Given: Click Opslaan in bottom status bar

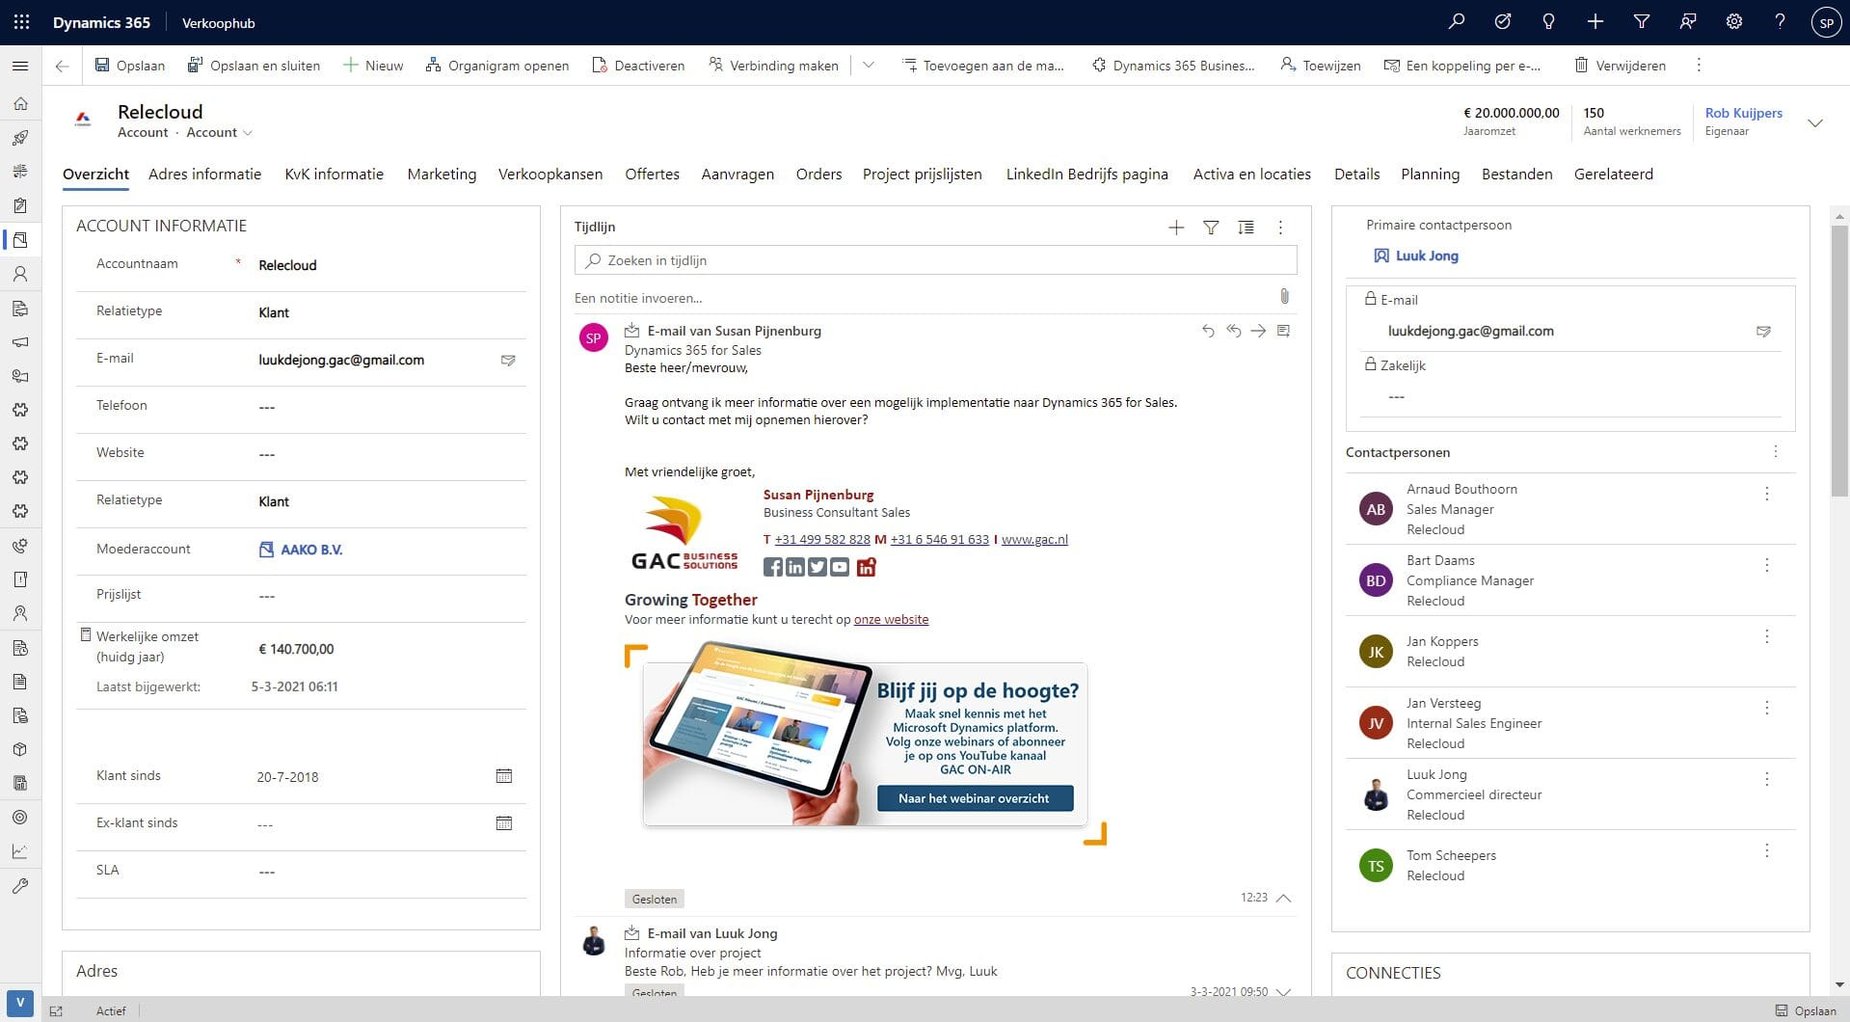Looking at the screenshot, I should (x=1806, y=1011).
